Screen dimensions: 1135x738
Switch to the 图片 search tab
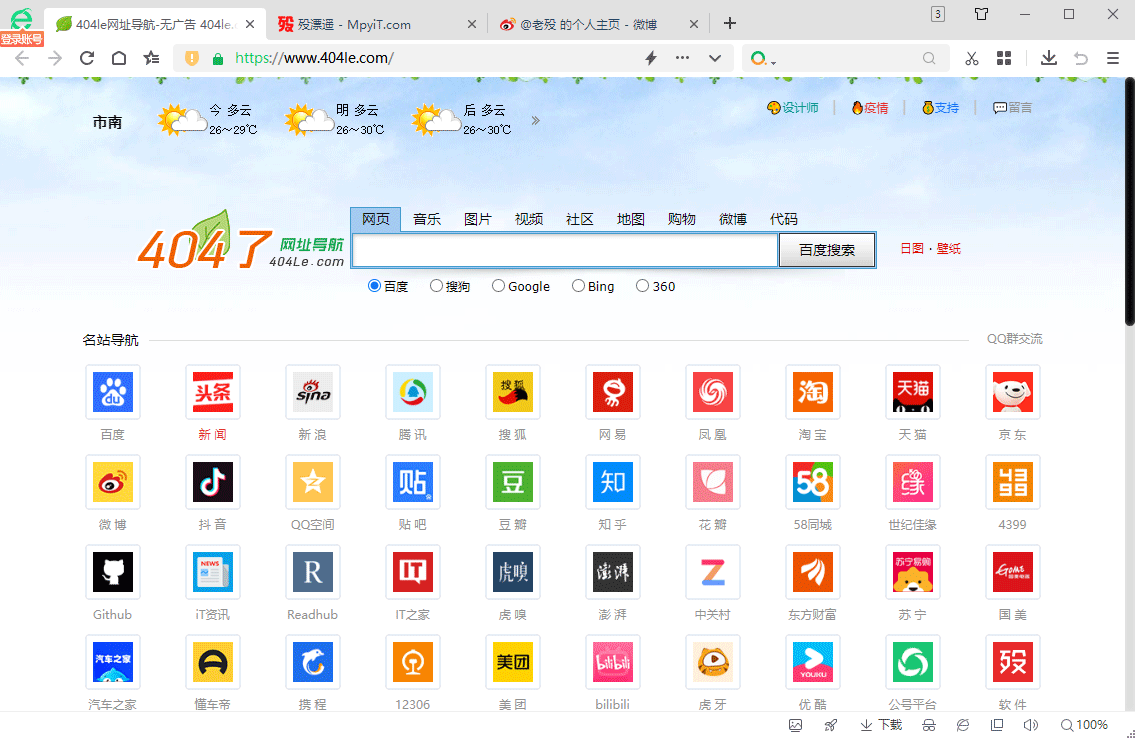(x=478, y=219)
